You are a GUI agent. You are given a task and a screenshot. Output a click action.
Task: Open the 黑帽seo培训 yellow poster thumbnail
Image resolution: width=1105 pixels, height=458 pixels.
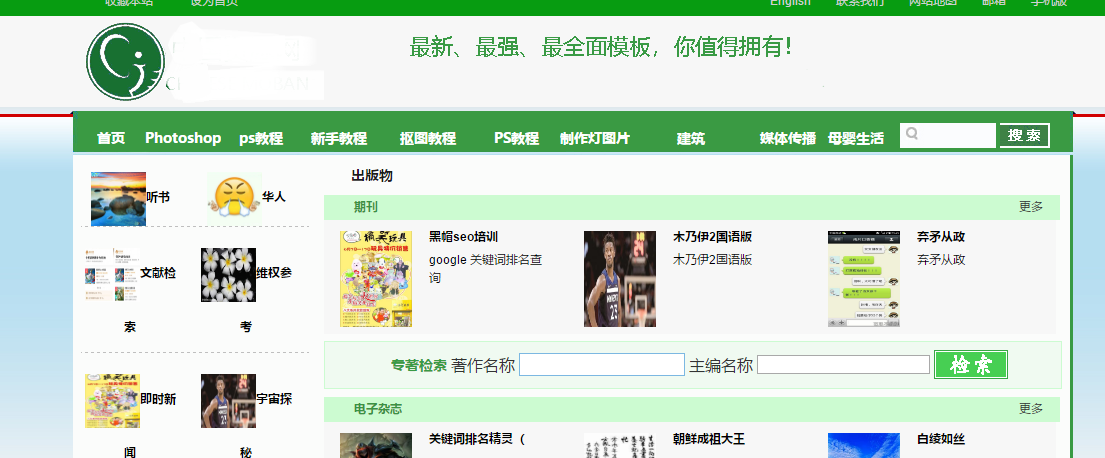coord(376,279)
